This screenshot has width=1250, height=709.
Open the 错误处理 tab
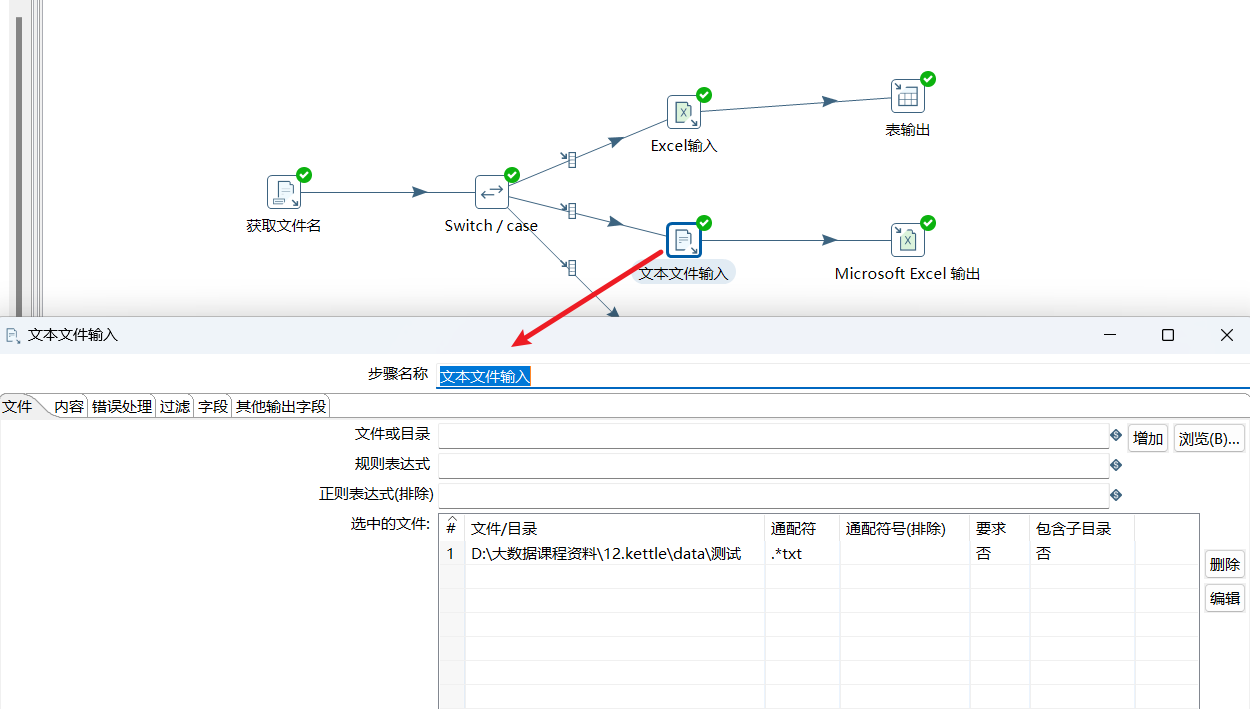click(x=122, y=406)
